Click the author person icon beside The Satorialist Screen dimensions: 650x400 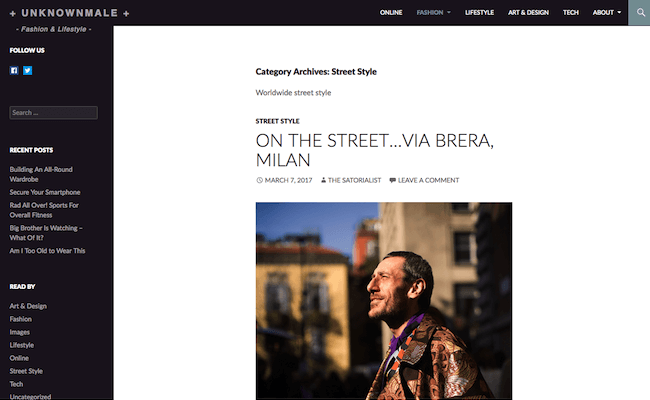click(x=323, y=180)
